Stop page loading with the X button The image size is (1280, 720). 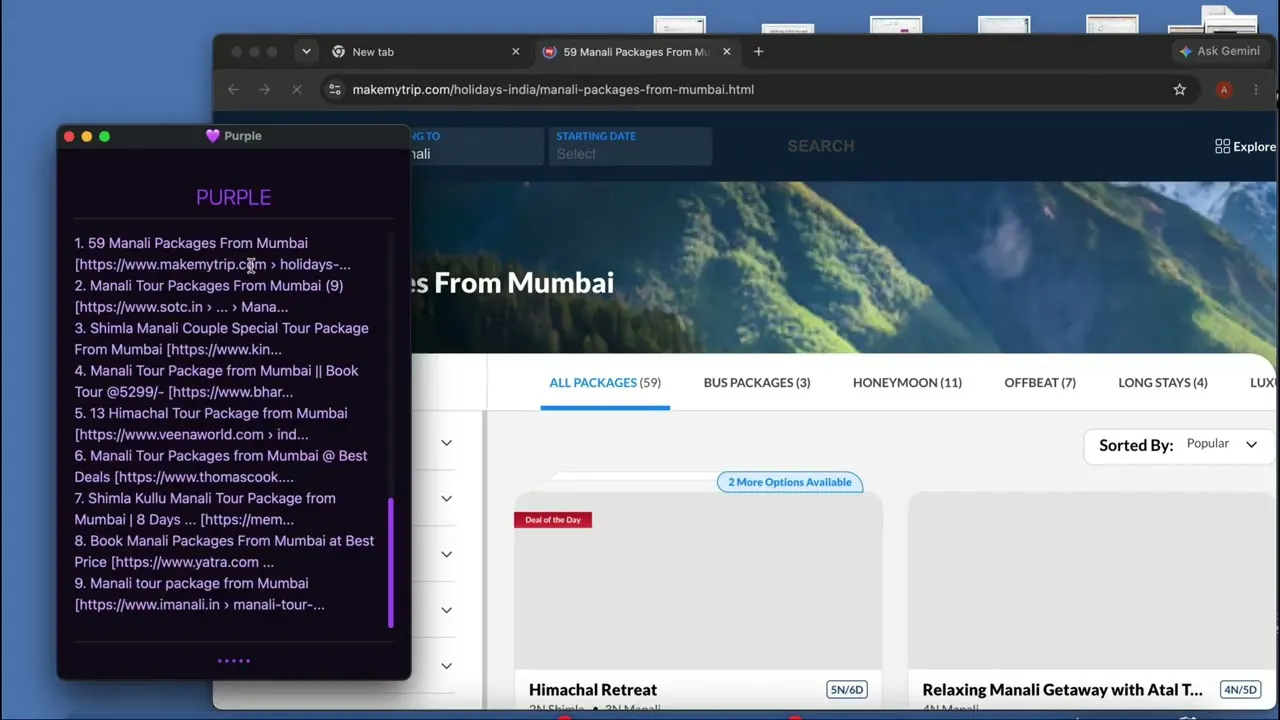pos(297,89)
